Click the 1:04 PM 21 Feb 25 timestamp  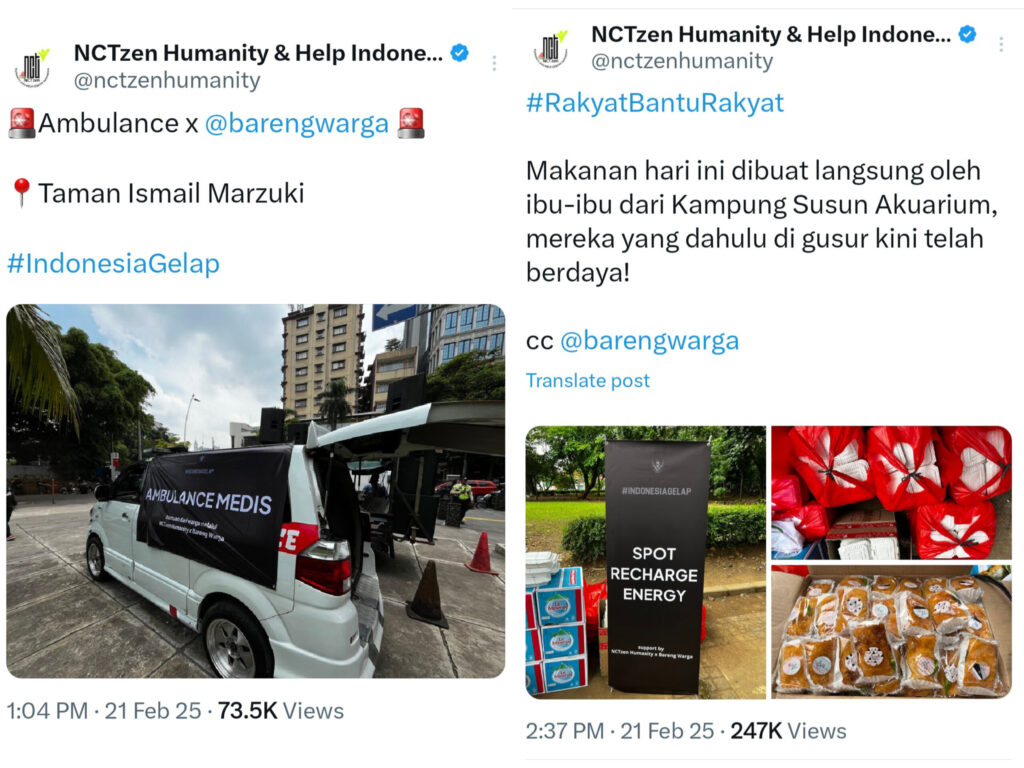pyautogui.click(x=104, y=711)
